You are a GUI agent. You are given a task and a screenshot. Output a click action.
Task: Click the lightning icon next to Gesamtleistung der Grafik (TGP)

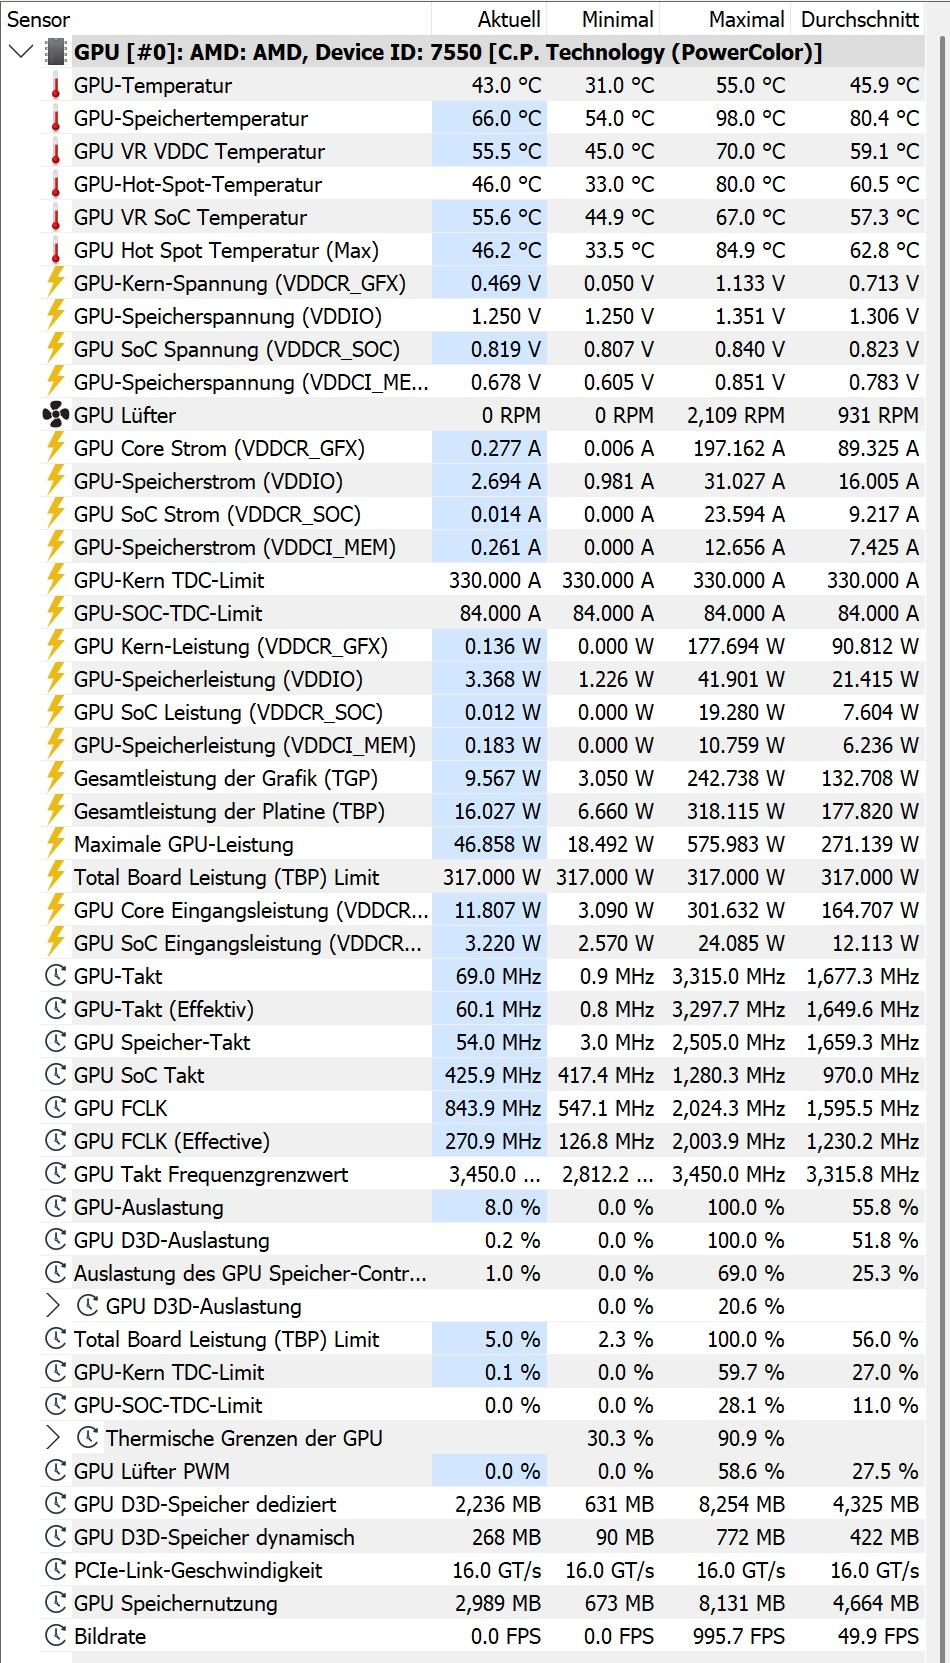coord(56,778)
